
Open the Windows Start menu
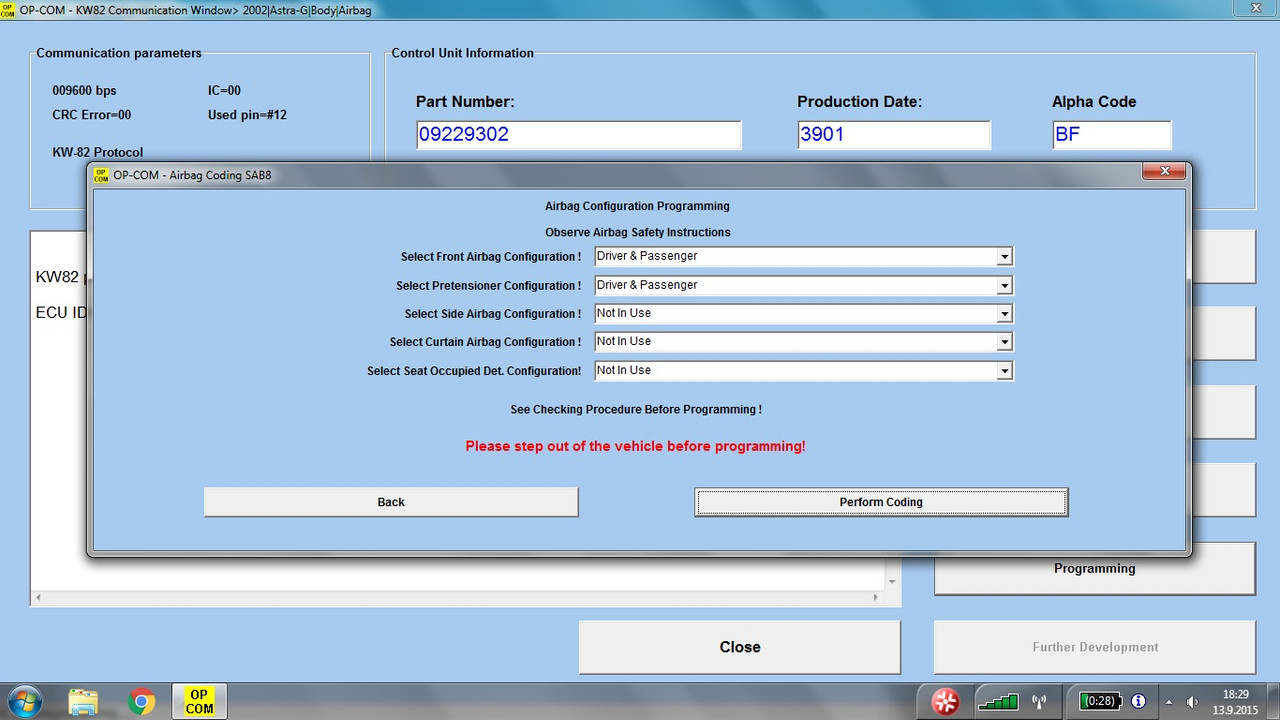[23, 701]
